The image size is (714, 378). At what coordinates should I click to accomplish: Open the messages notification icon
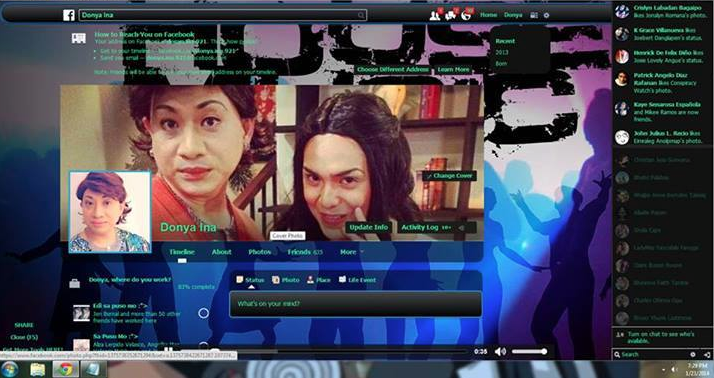[451, 15]
